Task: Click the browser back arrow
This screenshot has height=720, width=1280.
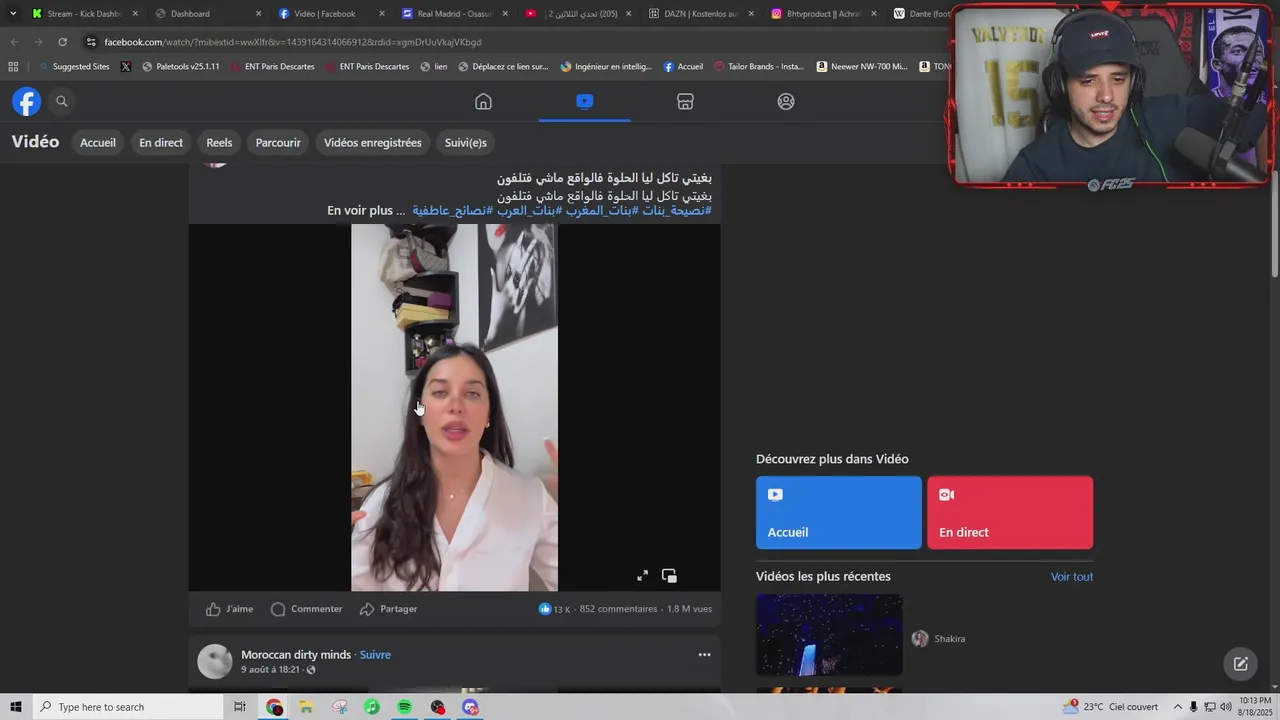Action: pos(14,42)
